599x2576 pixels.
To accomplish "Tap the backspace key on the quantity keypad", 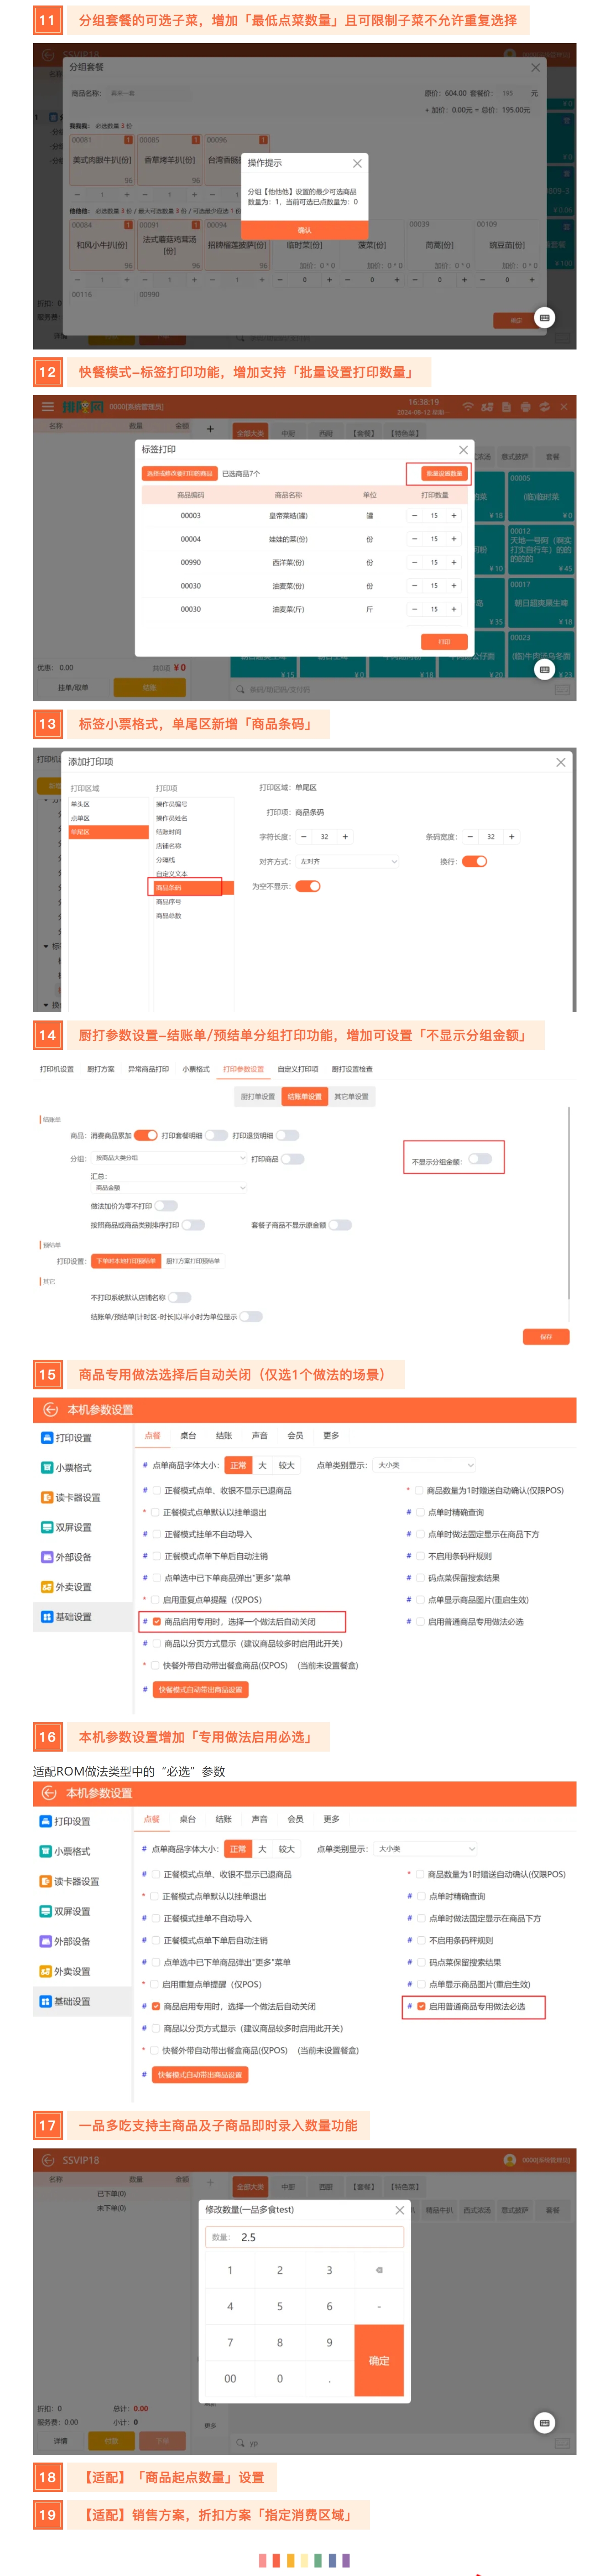I will (379, 2270).
